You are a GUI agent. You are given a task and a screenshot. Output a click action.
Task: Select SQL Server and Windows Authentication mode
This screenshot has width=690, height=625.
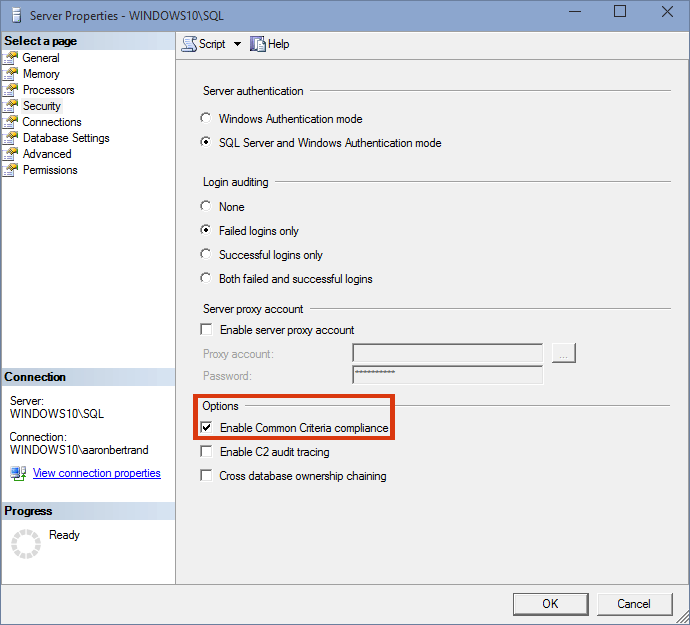(206, 142)
